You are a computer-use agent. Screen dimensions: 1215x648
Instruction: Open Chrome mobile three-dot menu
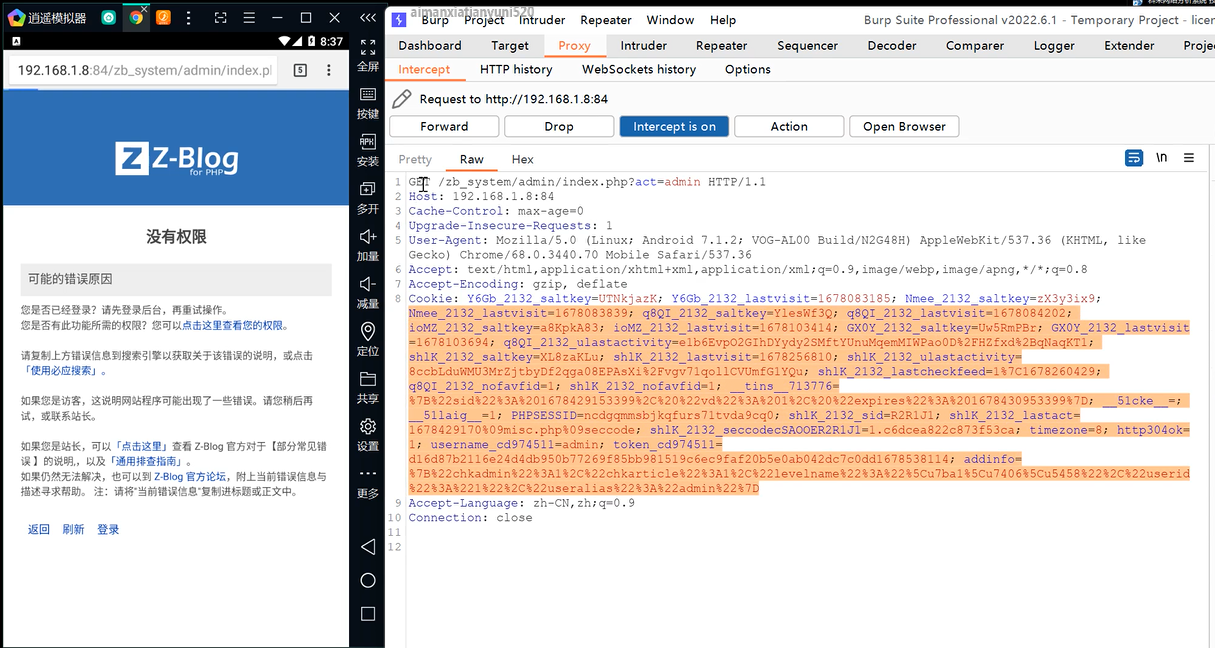click(x=329, y=70)
